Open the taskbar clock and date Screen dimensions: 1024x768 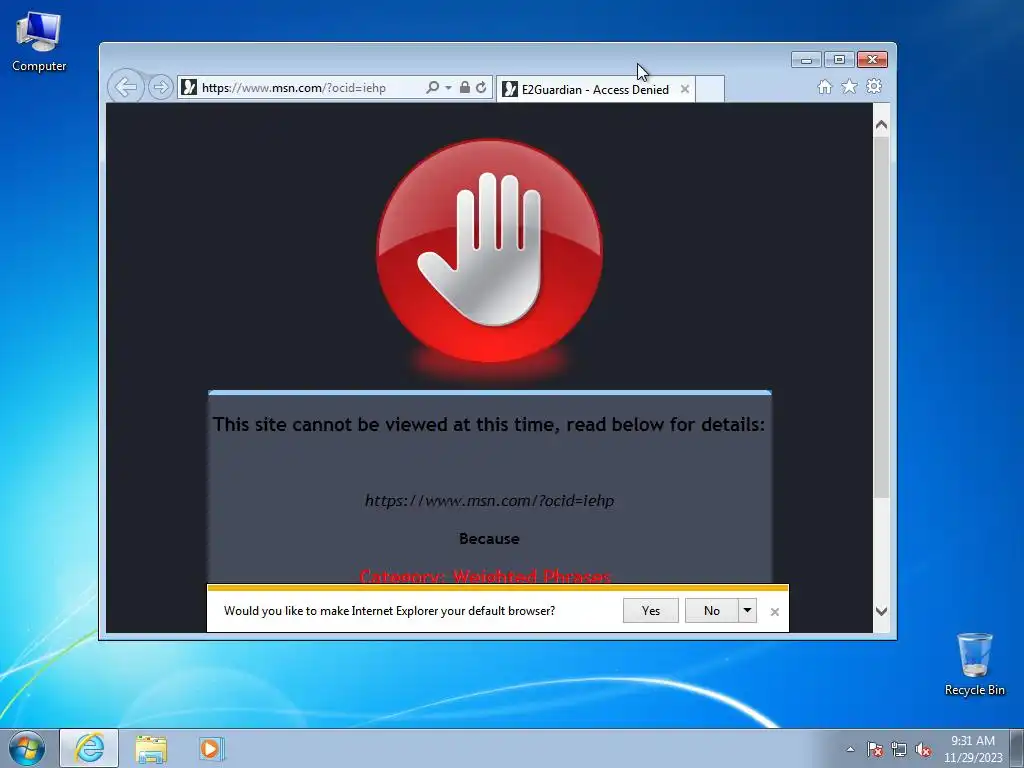tap(972, 749)
